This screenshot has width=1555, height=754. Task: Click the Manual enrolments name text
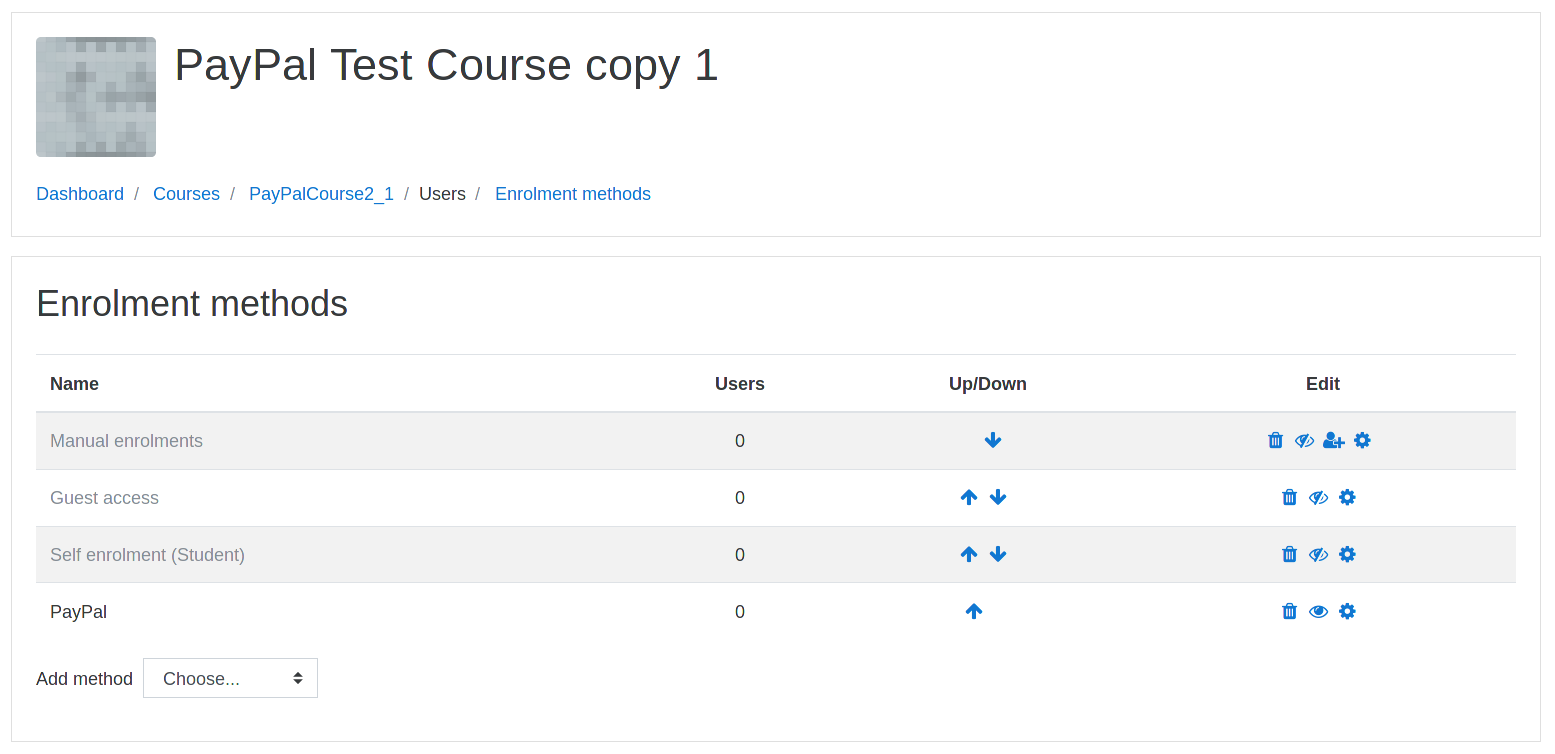point(126,441)
